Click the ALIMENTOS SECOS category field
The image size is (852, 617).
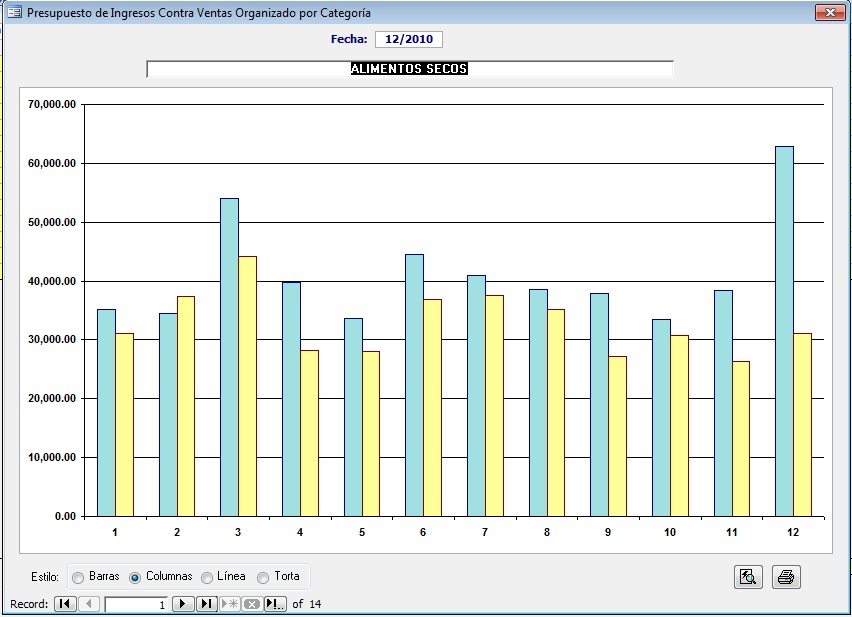click(410, 69)
